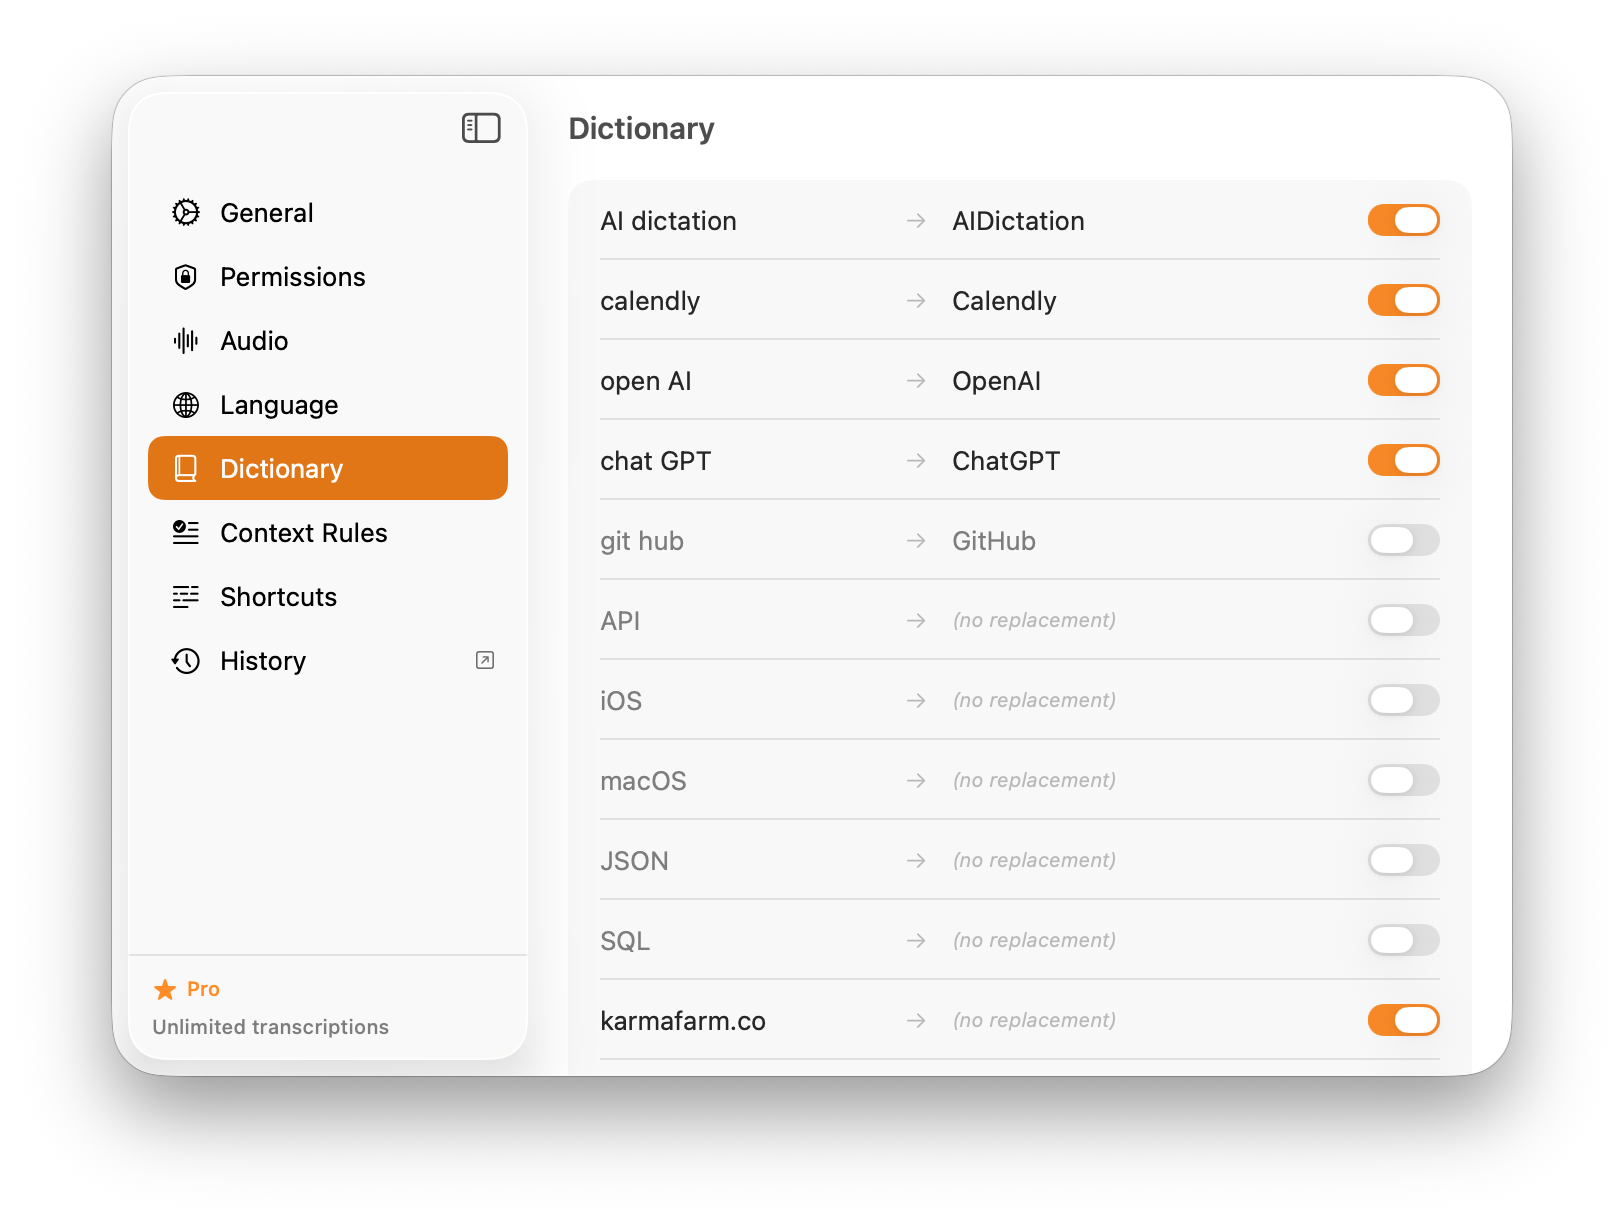The height and width of the screenshot is (1224, 1624).
Task: Disable the karmafarm.co dictionary entry
Action: coord(1403,1020)
